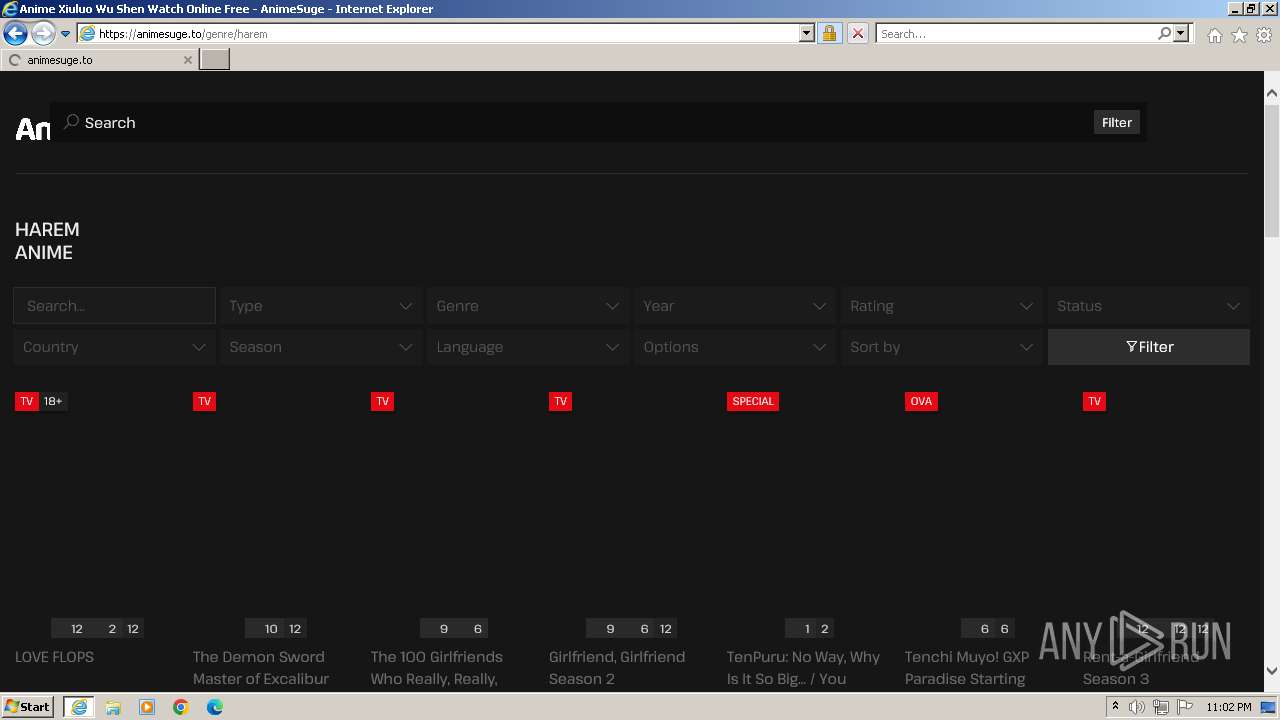1280x720 pixels.
Task: Click the 11:02 PM system clock
Action: click(1228, 707)
